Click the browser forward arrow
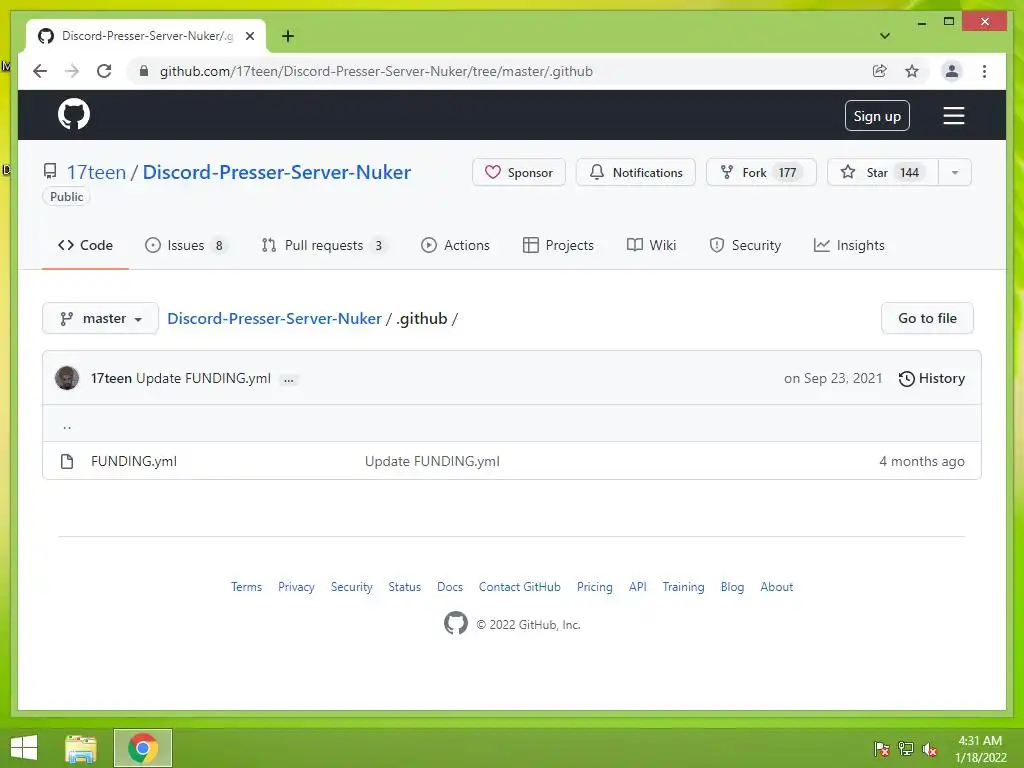1024x768 pixels. pyautogui.click(x=72, y=71)
